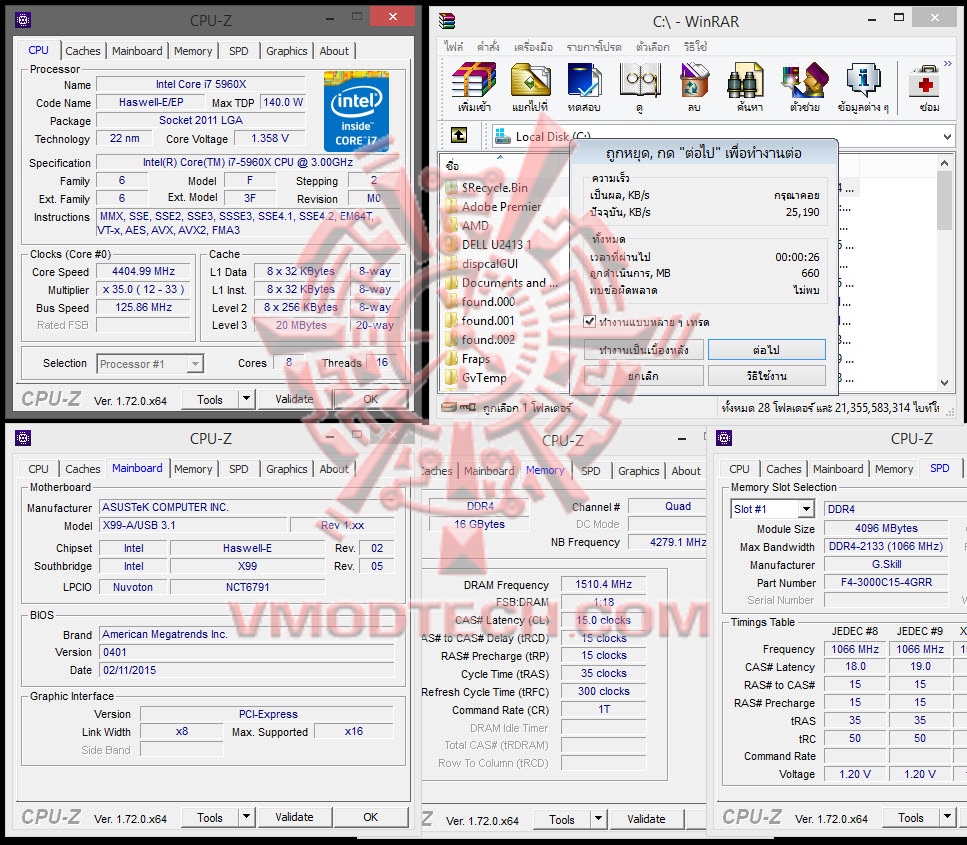Switch to Mainboard tab in top CPU-Z window
This screenshot has height=845, width=967.
[137, 51]
